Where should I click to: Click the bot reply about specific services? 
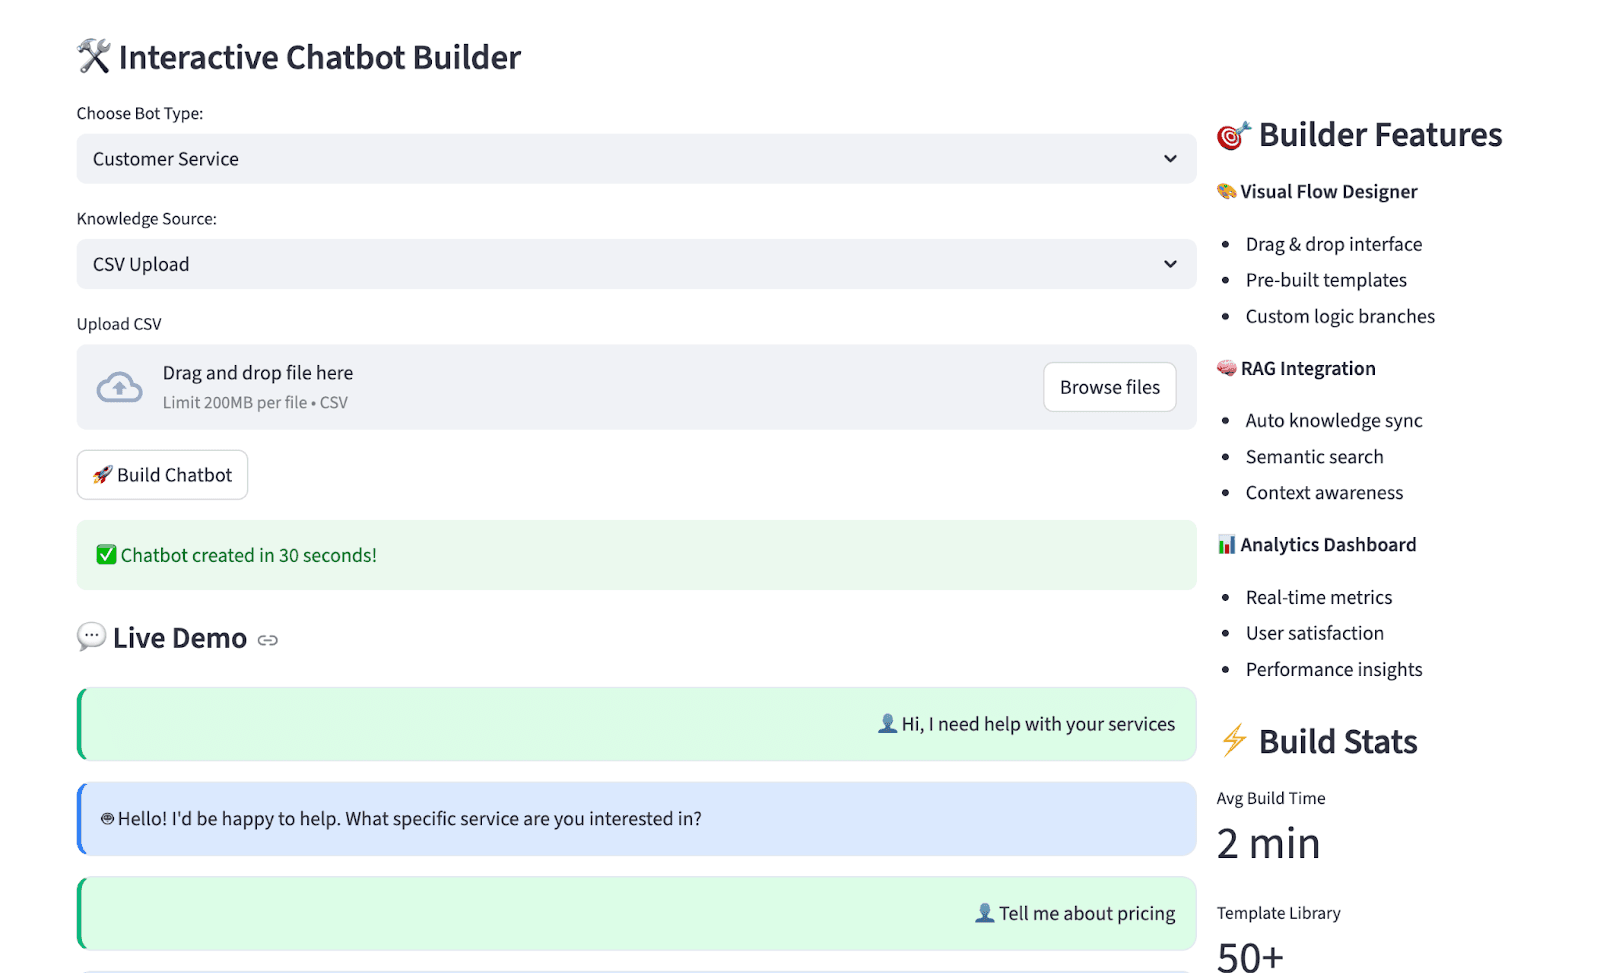coord(403,818)
